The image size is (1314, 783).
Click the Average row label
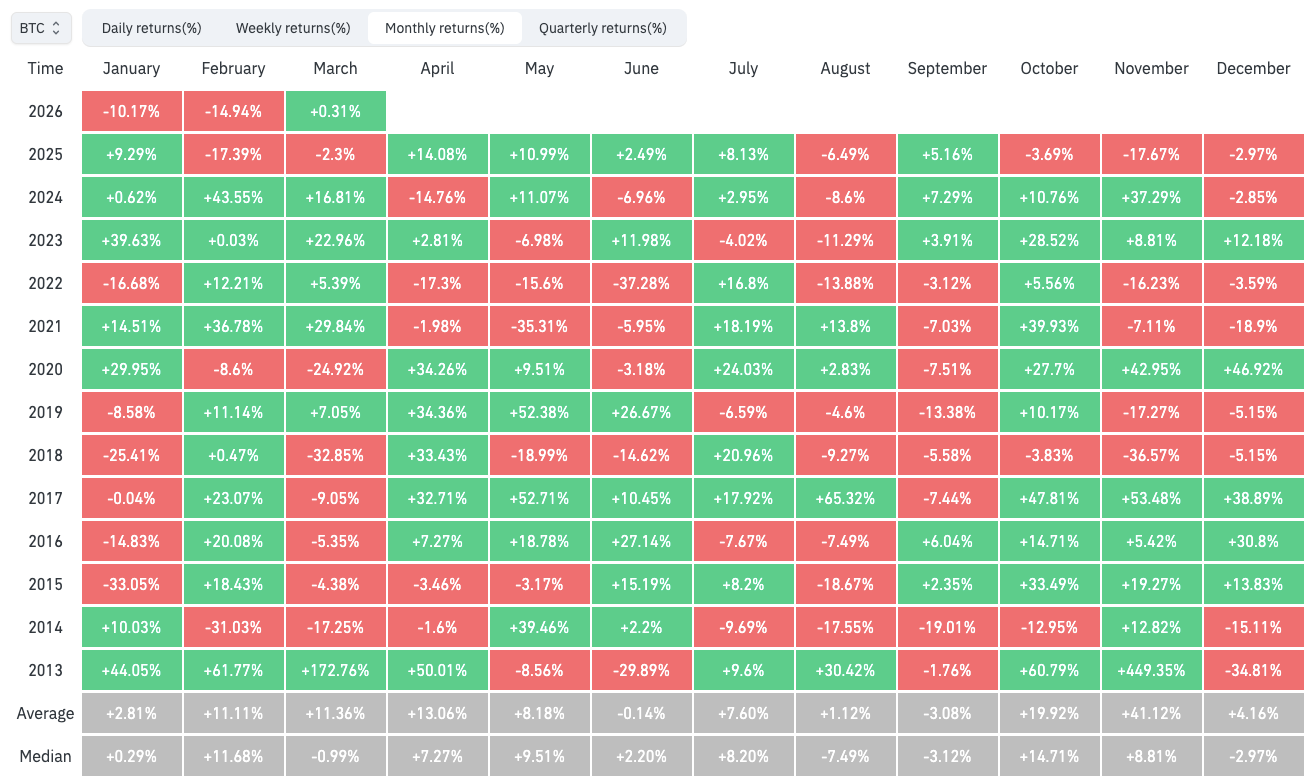(x=45, y=713)
